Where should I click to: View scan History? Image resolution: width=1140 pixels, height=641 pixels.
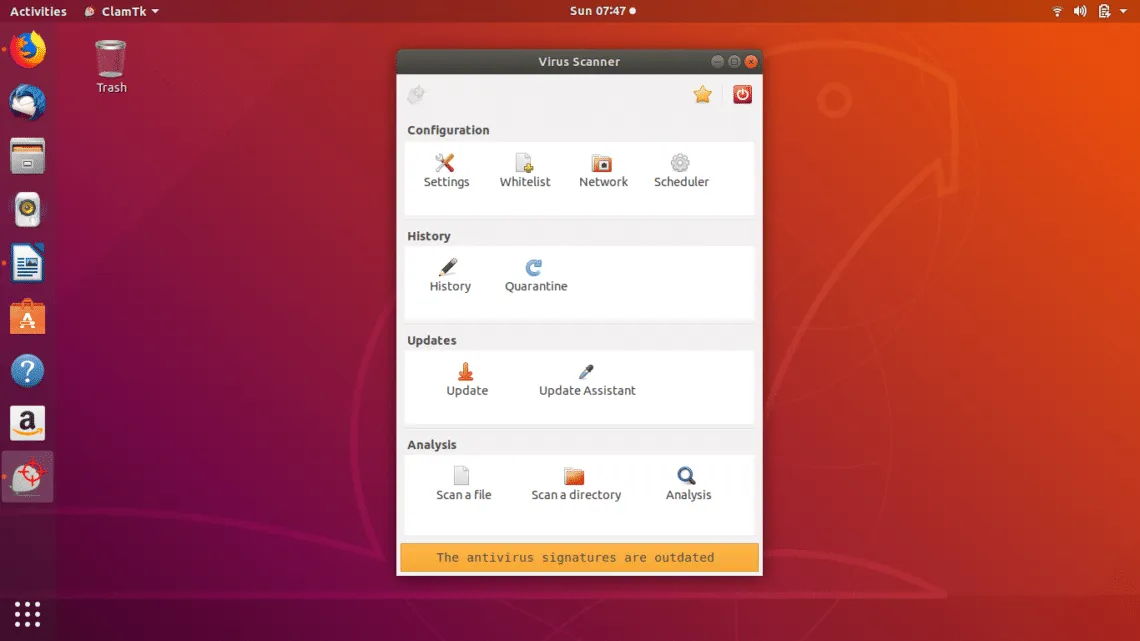point(449,268)
